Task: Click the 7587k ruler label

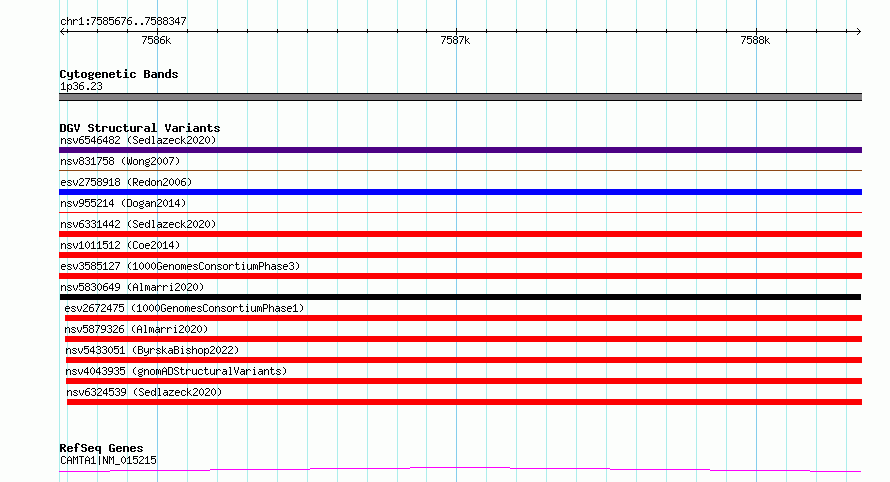Action: [x=455, y=40]
